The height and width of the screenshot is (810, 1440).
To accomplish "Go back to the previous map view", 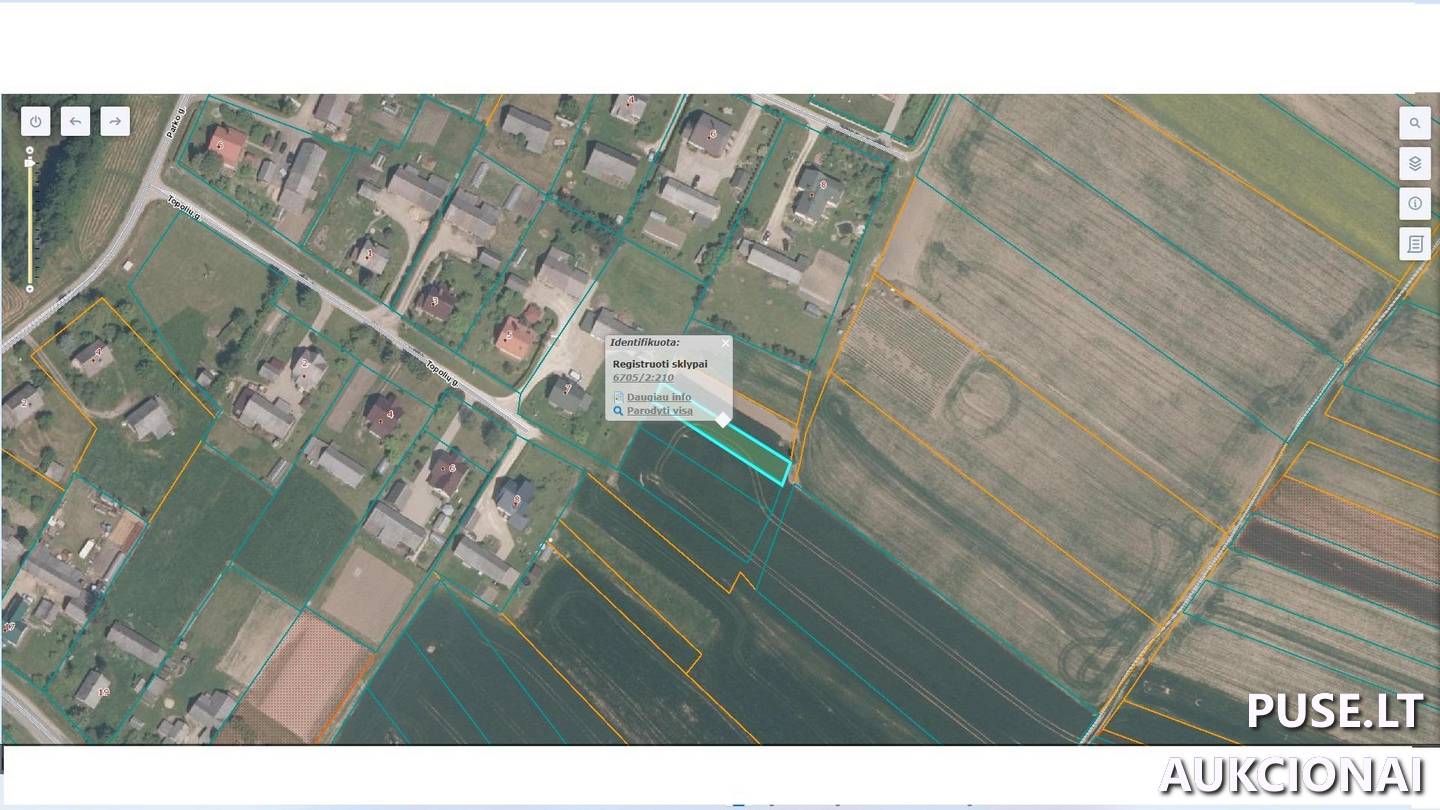I will pos(75,122).
